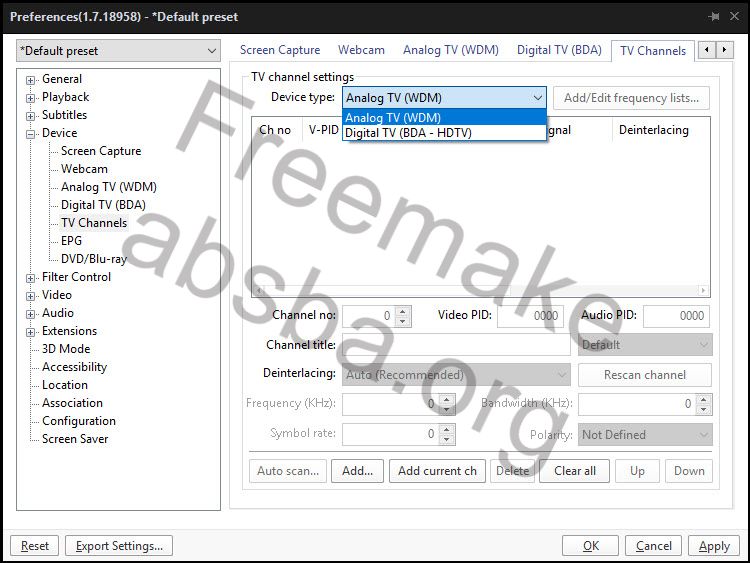
Task: Open the Configuration settings page
Action: (79, 421)
